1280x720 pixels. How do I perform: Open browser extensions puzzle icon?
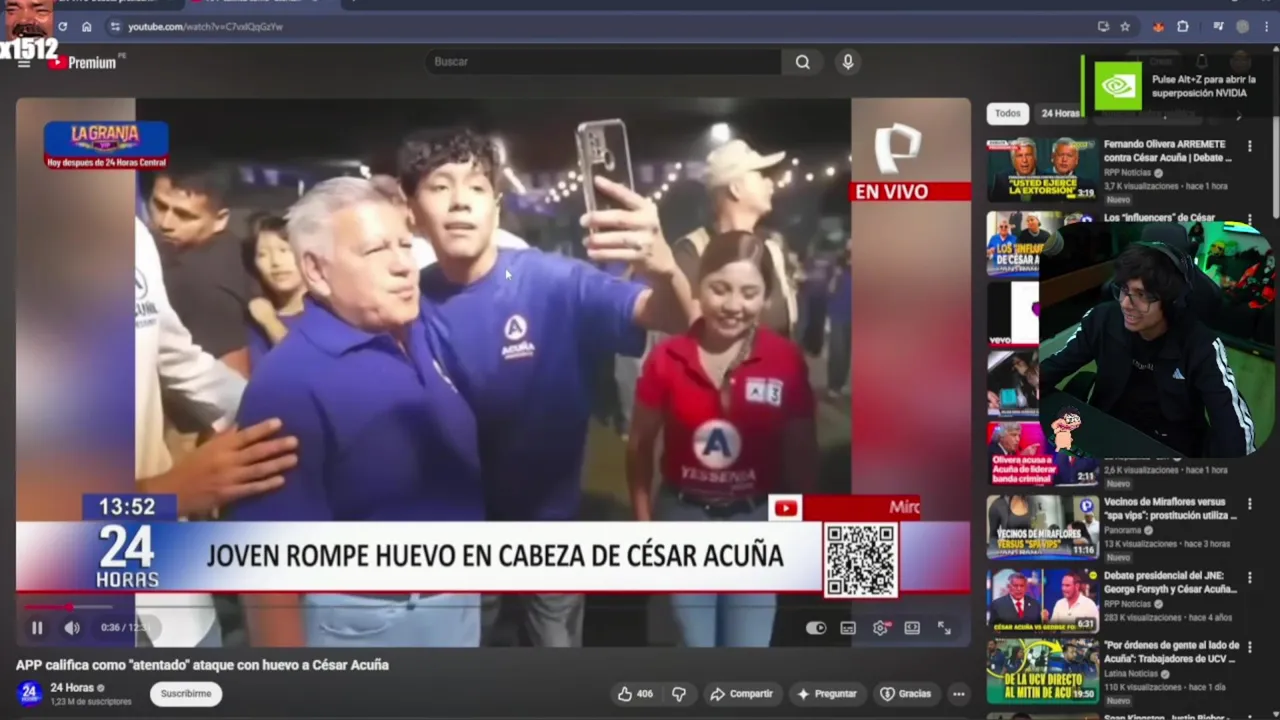pos(1183,27)
